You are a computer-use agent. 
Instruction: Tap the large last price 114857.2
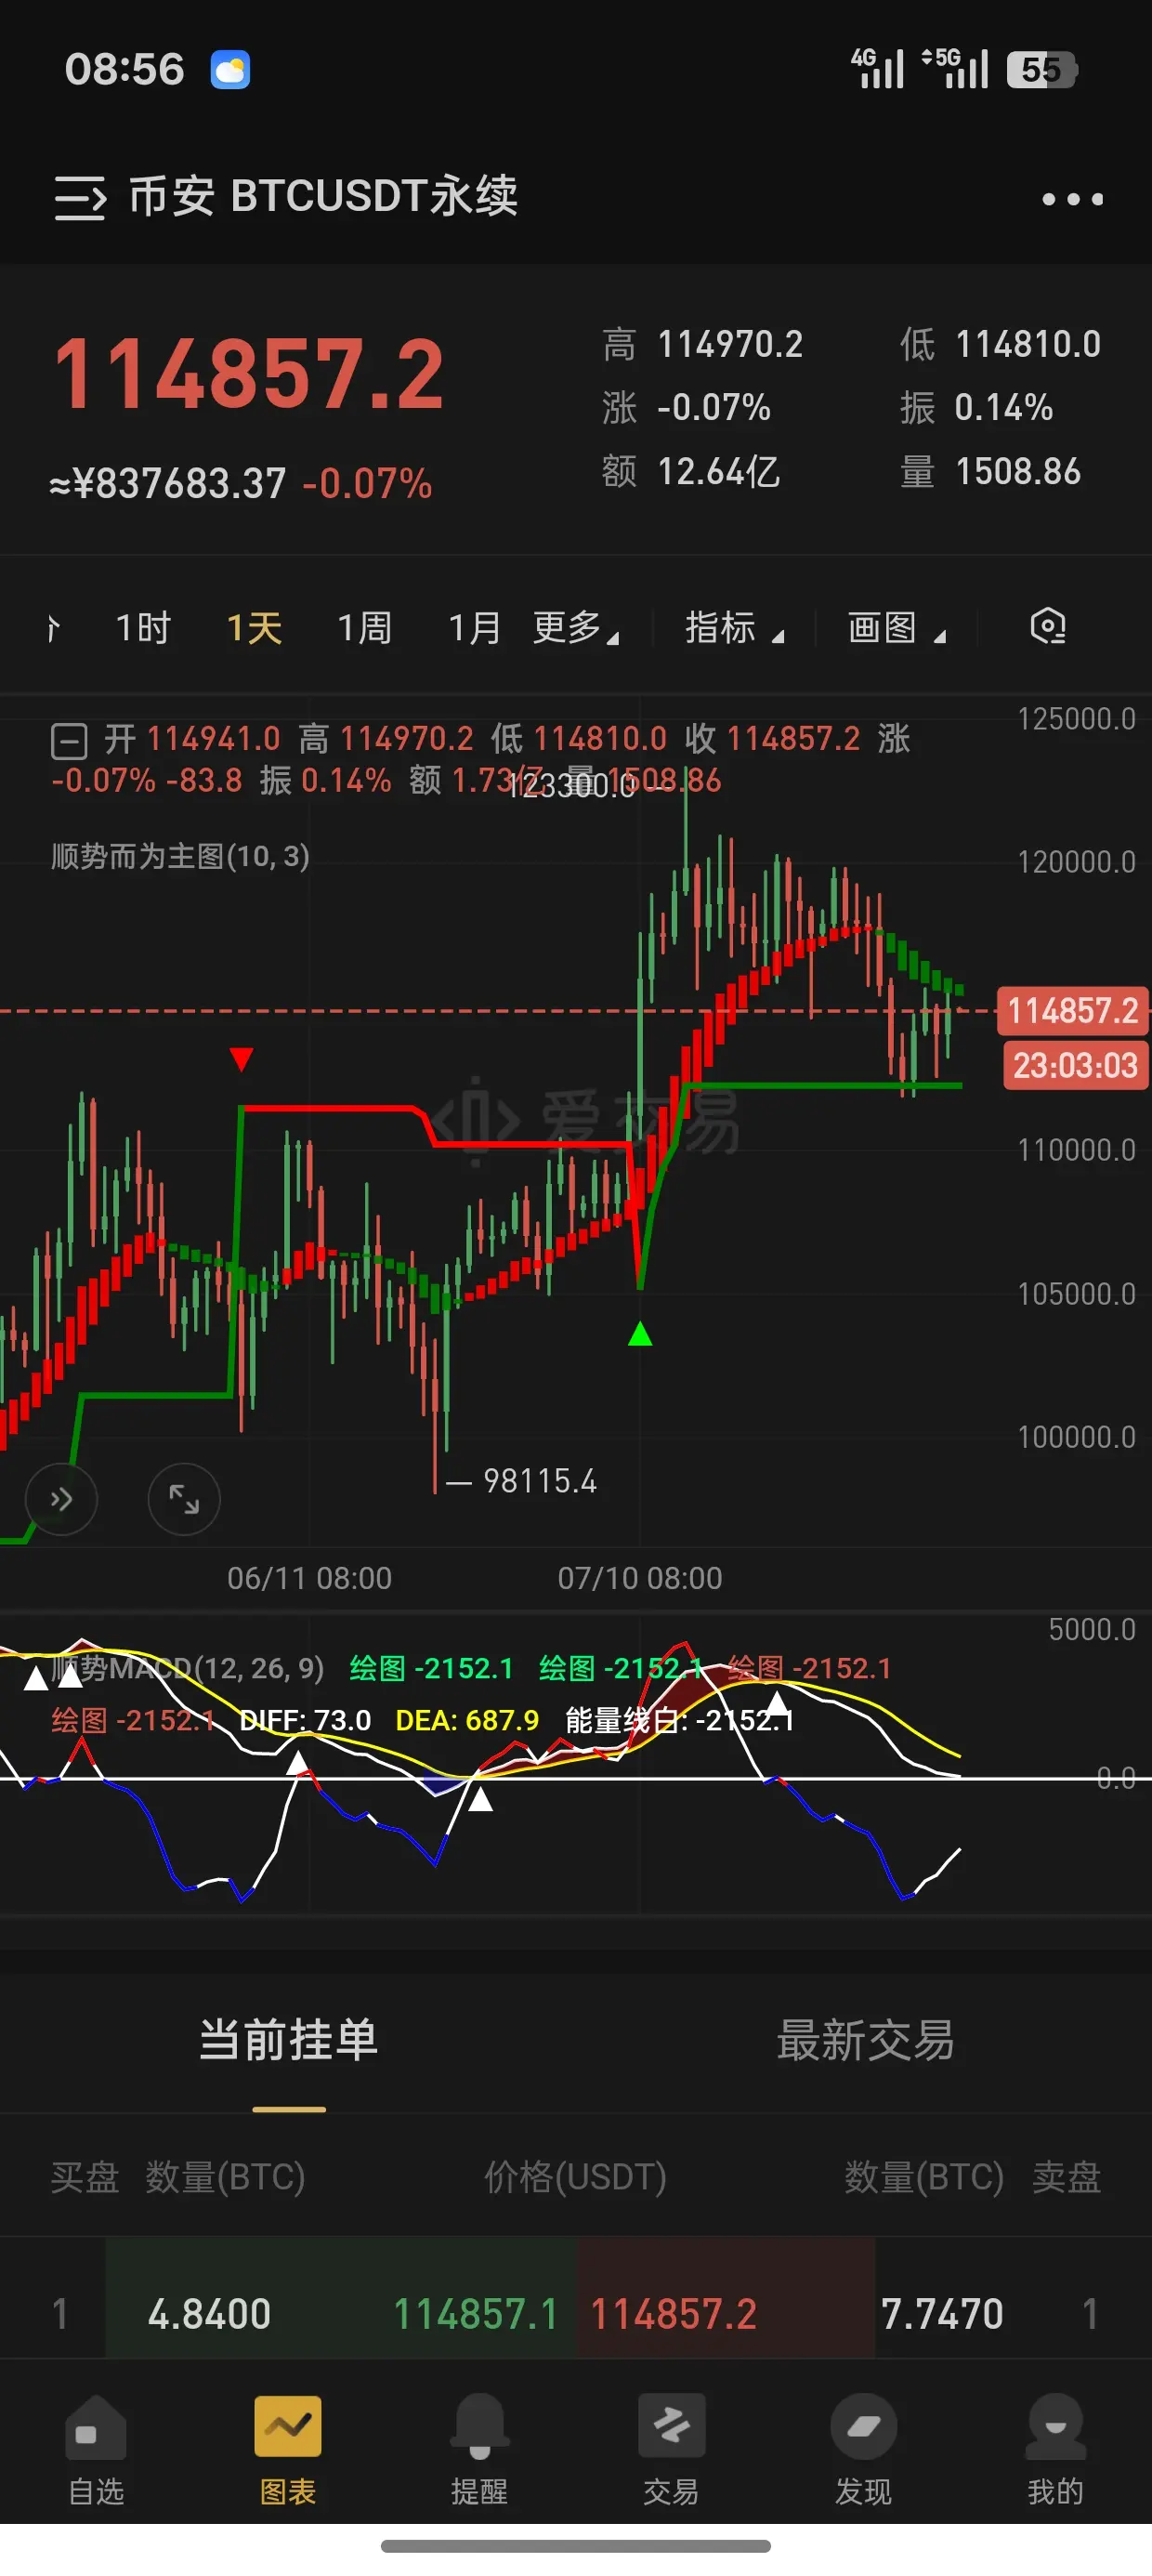[x=249, y=375]
